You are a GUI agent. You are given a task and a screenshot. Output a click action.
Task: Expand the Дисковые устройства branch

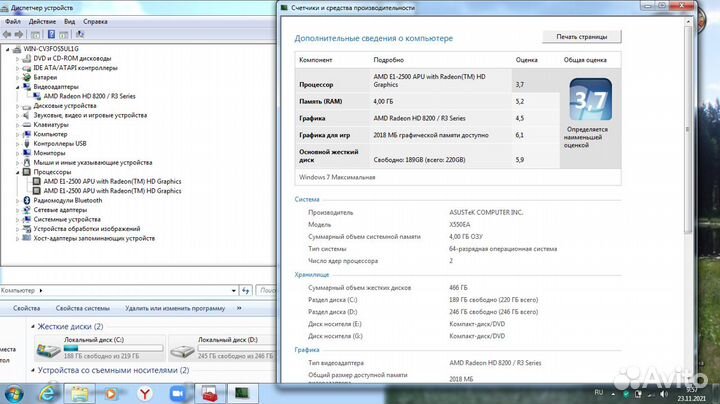pos(17,106)
